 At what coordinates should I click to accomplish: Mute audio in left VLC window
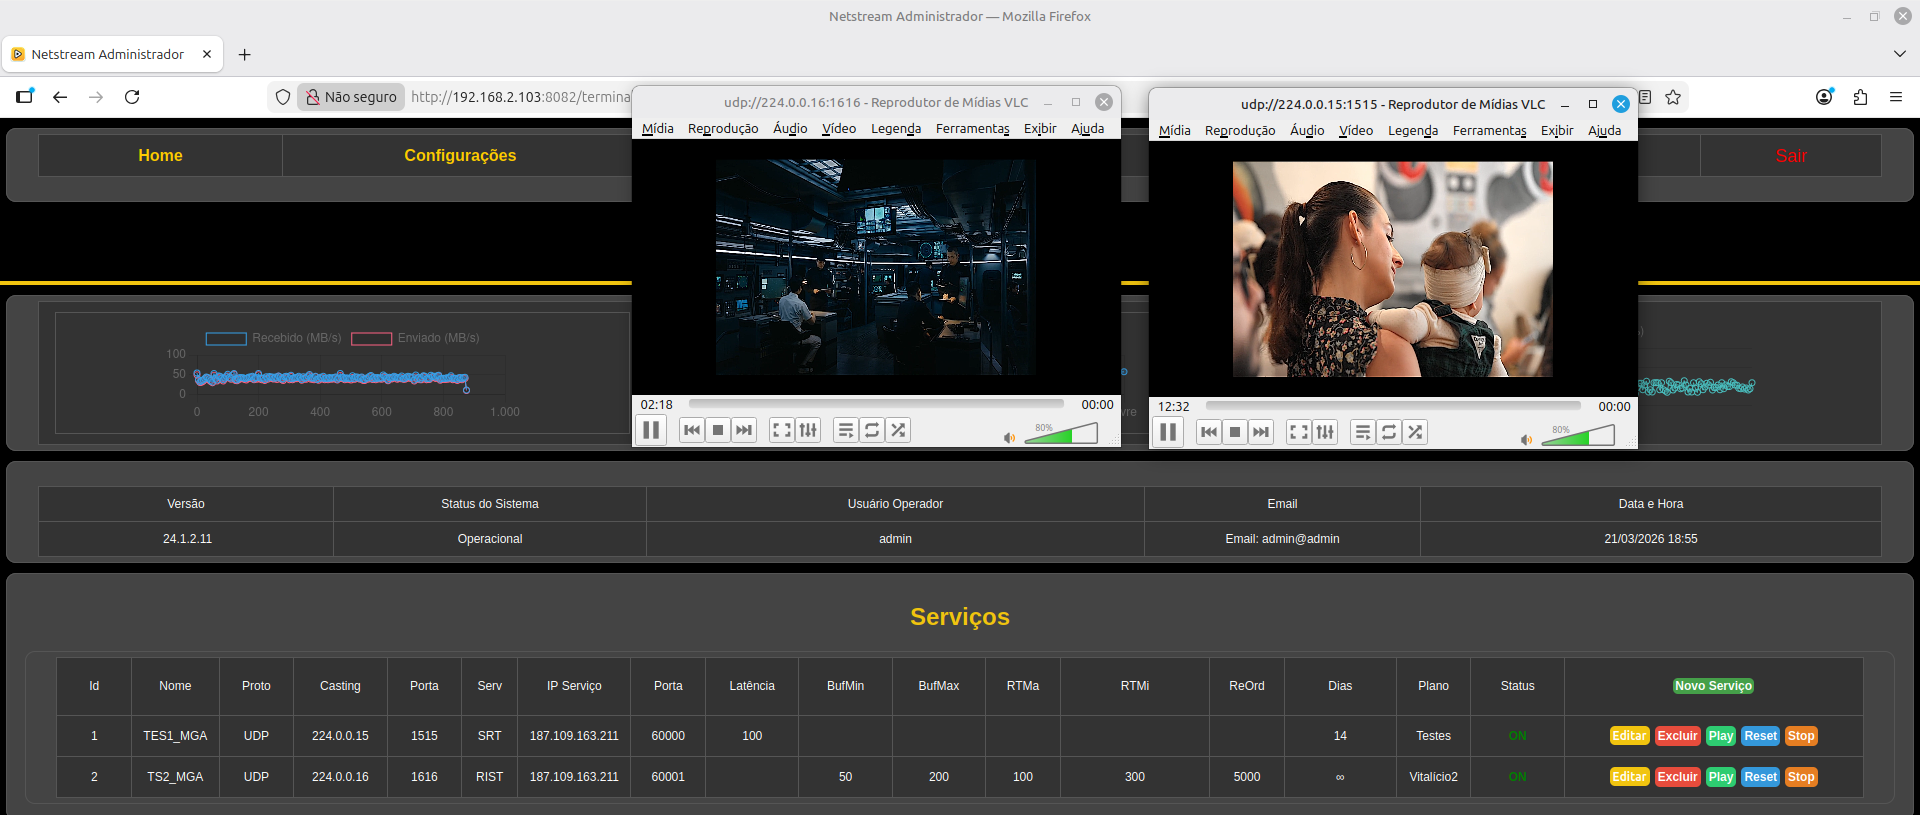(x=1009, y=438)
